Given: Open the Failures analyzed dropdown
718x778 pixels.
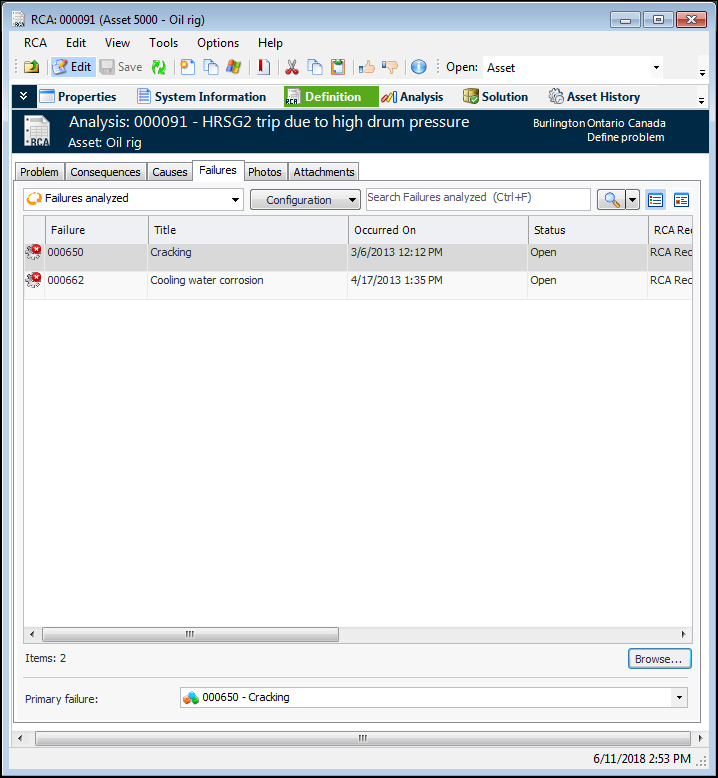Looking at the screenshot, I should [133, 199].
